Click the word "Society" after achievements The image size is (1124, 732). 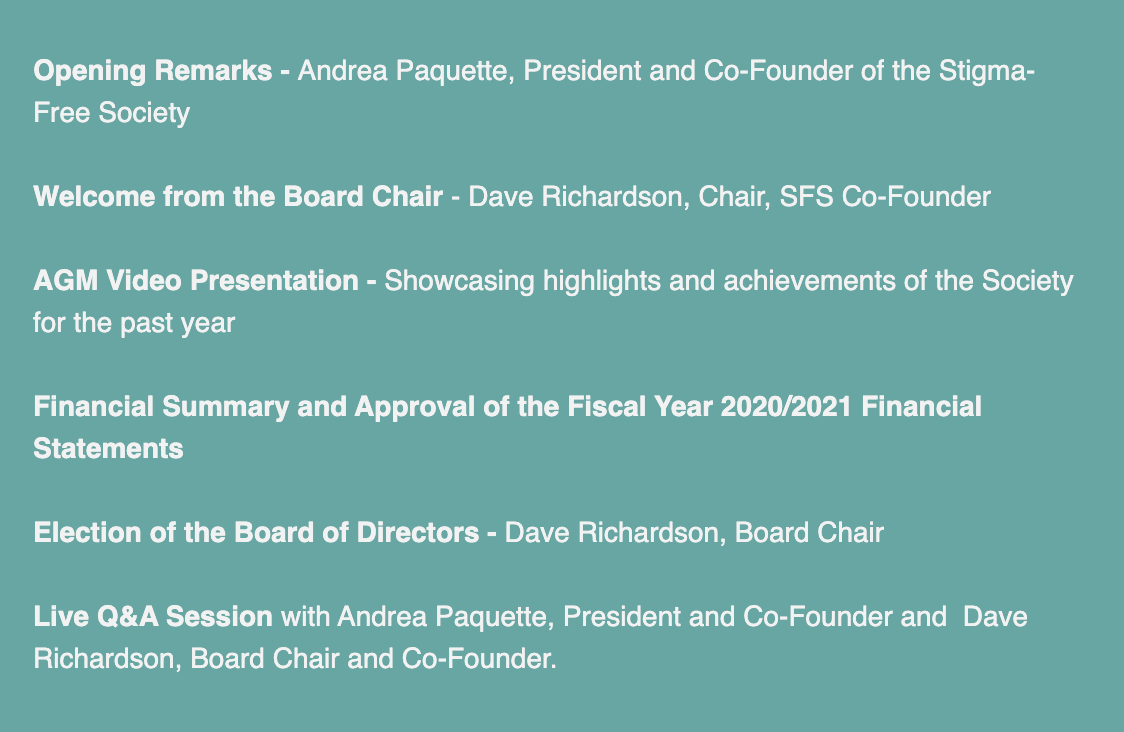1027,280
